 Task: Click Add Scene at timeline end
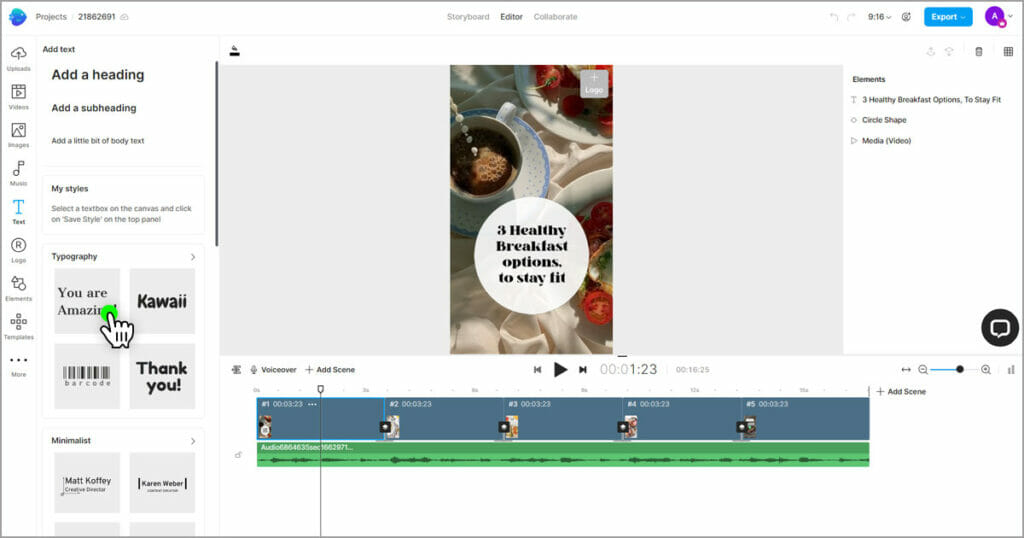(x=901, y=392)
